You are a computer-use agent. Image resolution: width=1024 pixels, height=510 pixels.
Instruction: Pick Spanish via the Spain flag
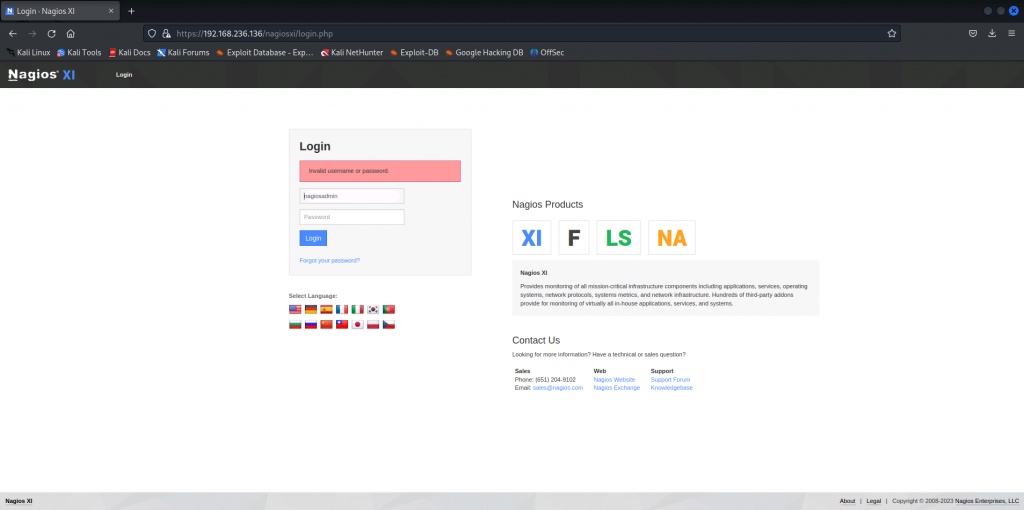(x=327, y=310)
